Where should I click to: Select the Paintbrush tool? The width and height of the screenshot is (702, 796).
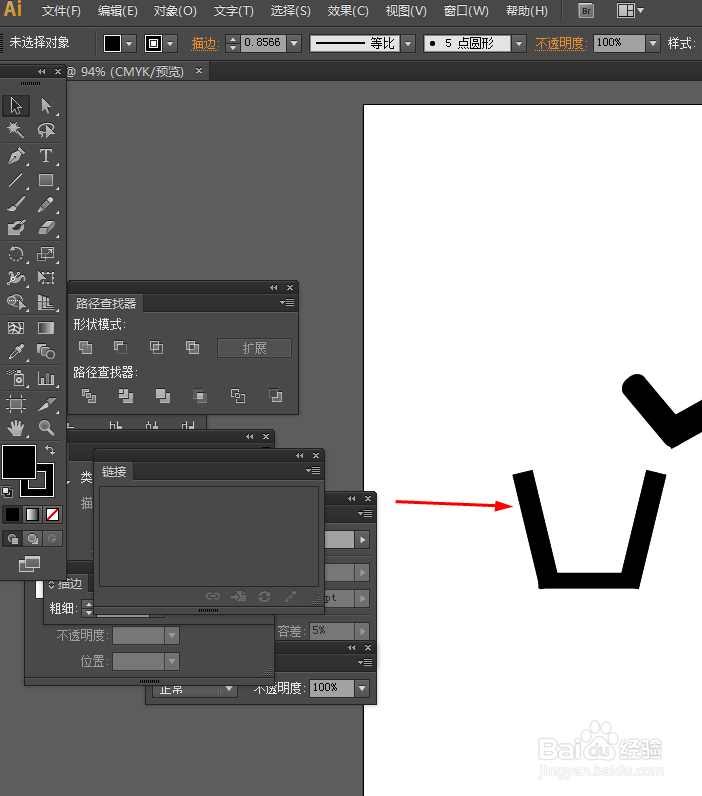[x=16, y=204]
